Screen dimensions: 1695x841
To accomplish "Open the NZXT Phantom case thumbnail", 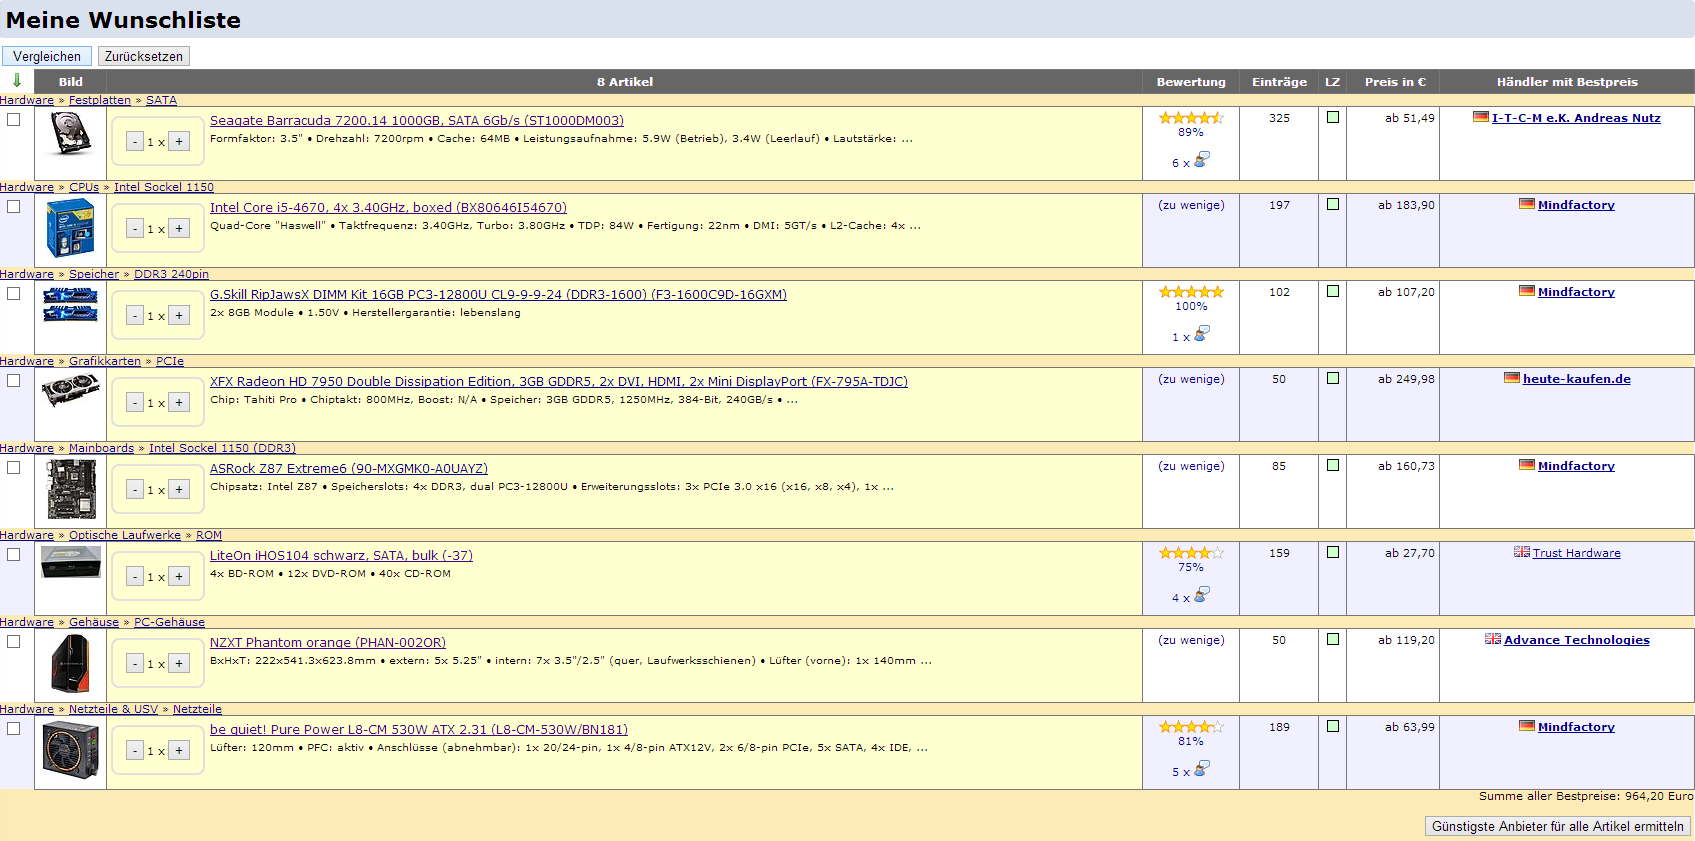I will [70, 663].
